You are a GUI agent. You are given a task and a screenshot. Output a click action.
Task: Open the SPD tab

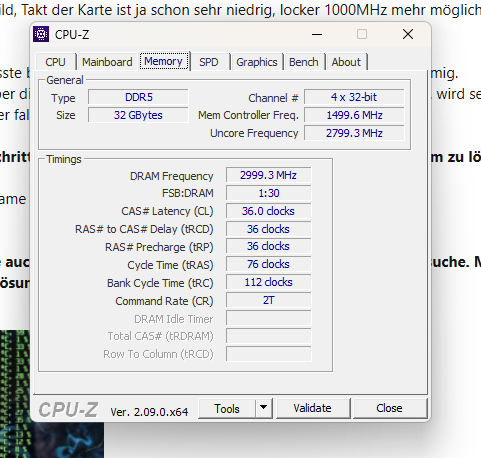209,62
